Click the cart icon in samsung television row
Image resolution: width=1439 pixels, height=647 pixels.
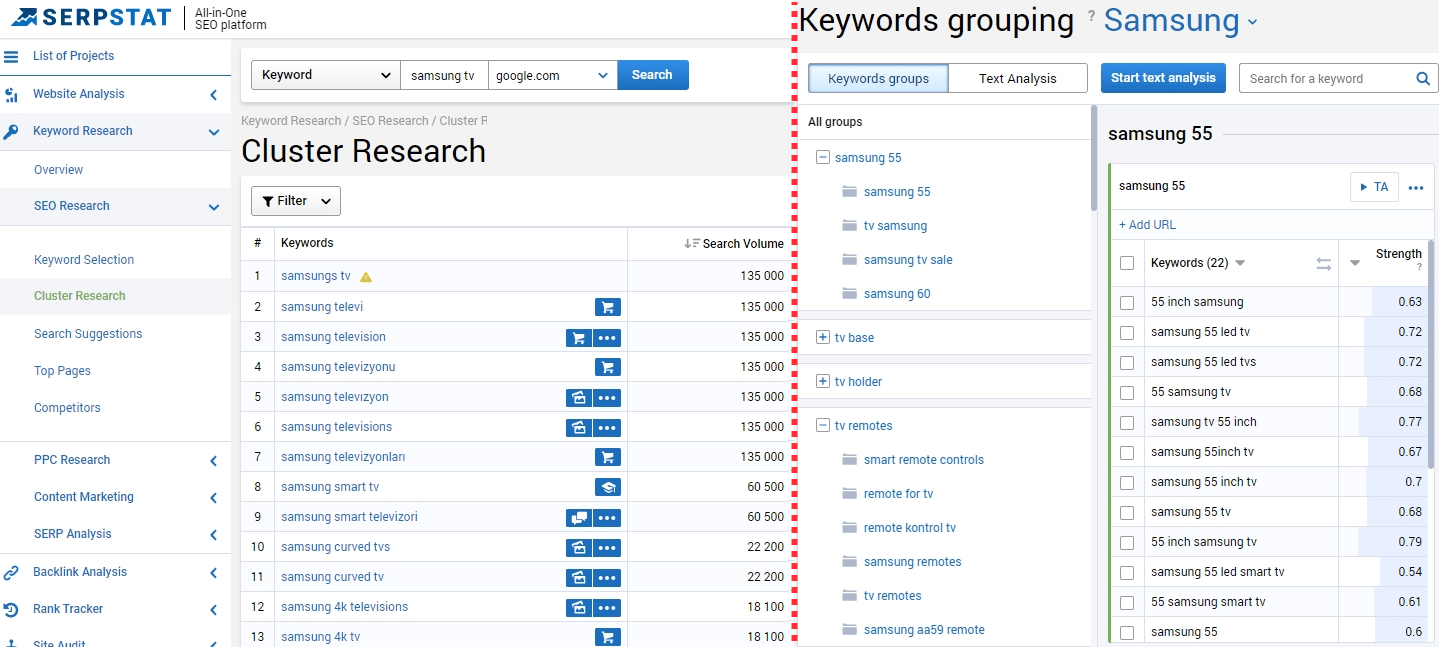click(578, 337)
